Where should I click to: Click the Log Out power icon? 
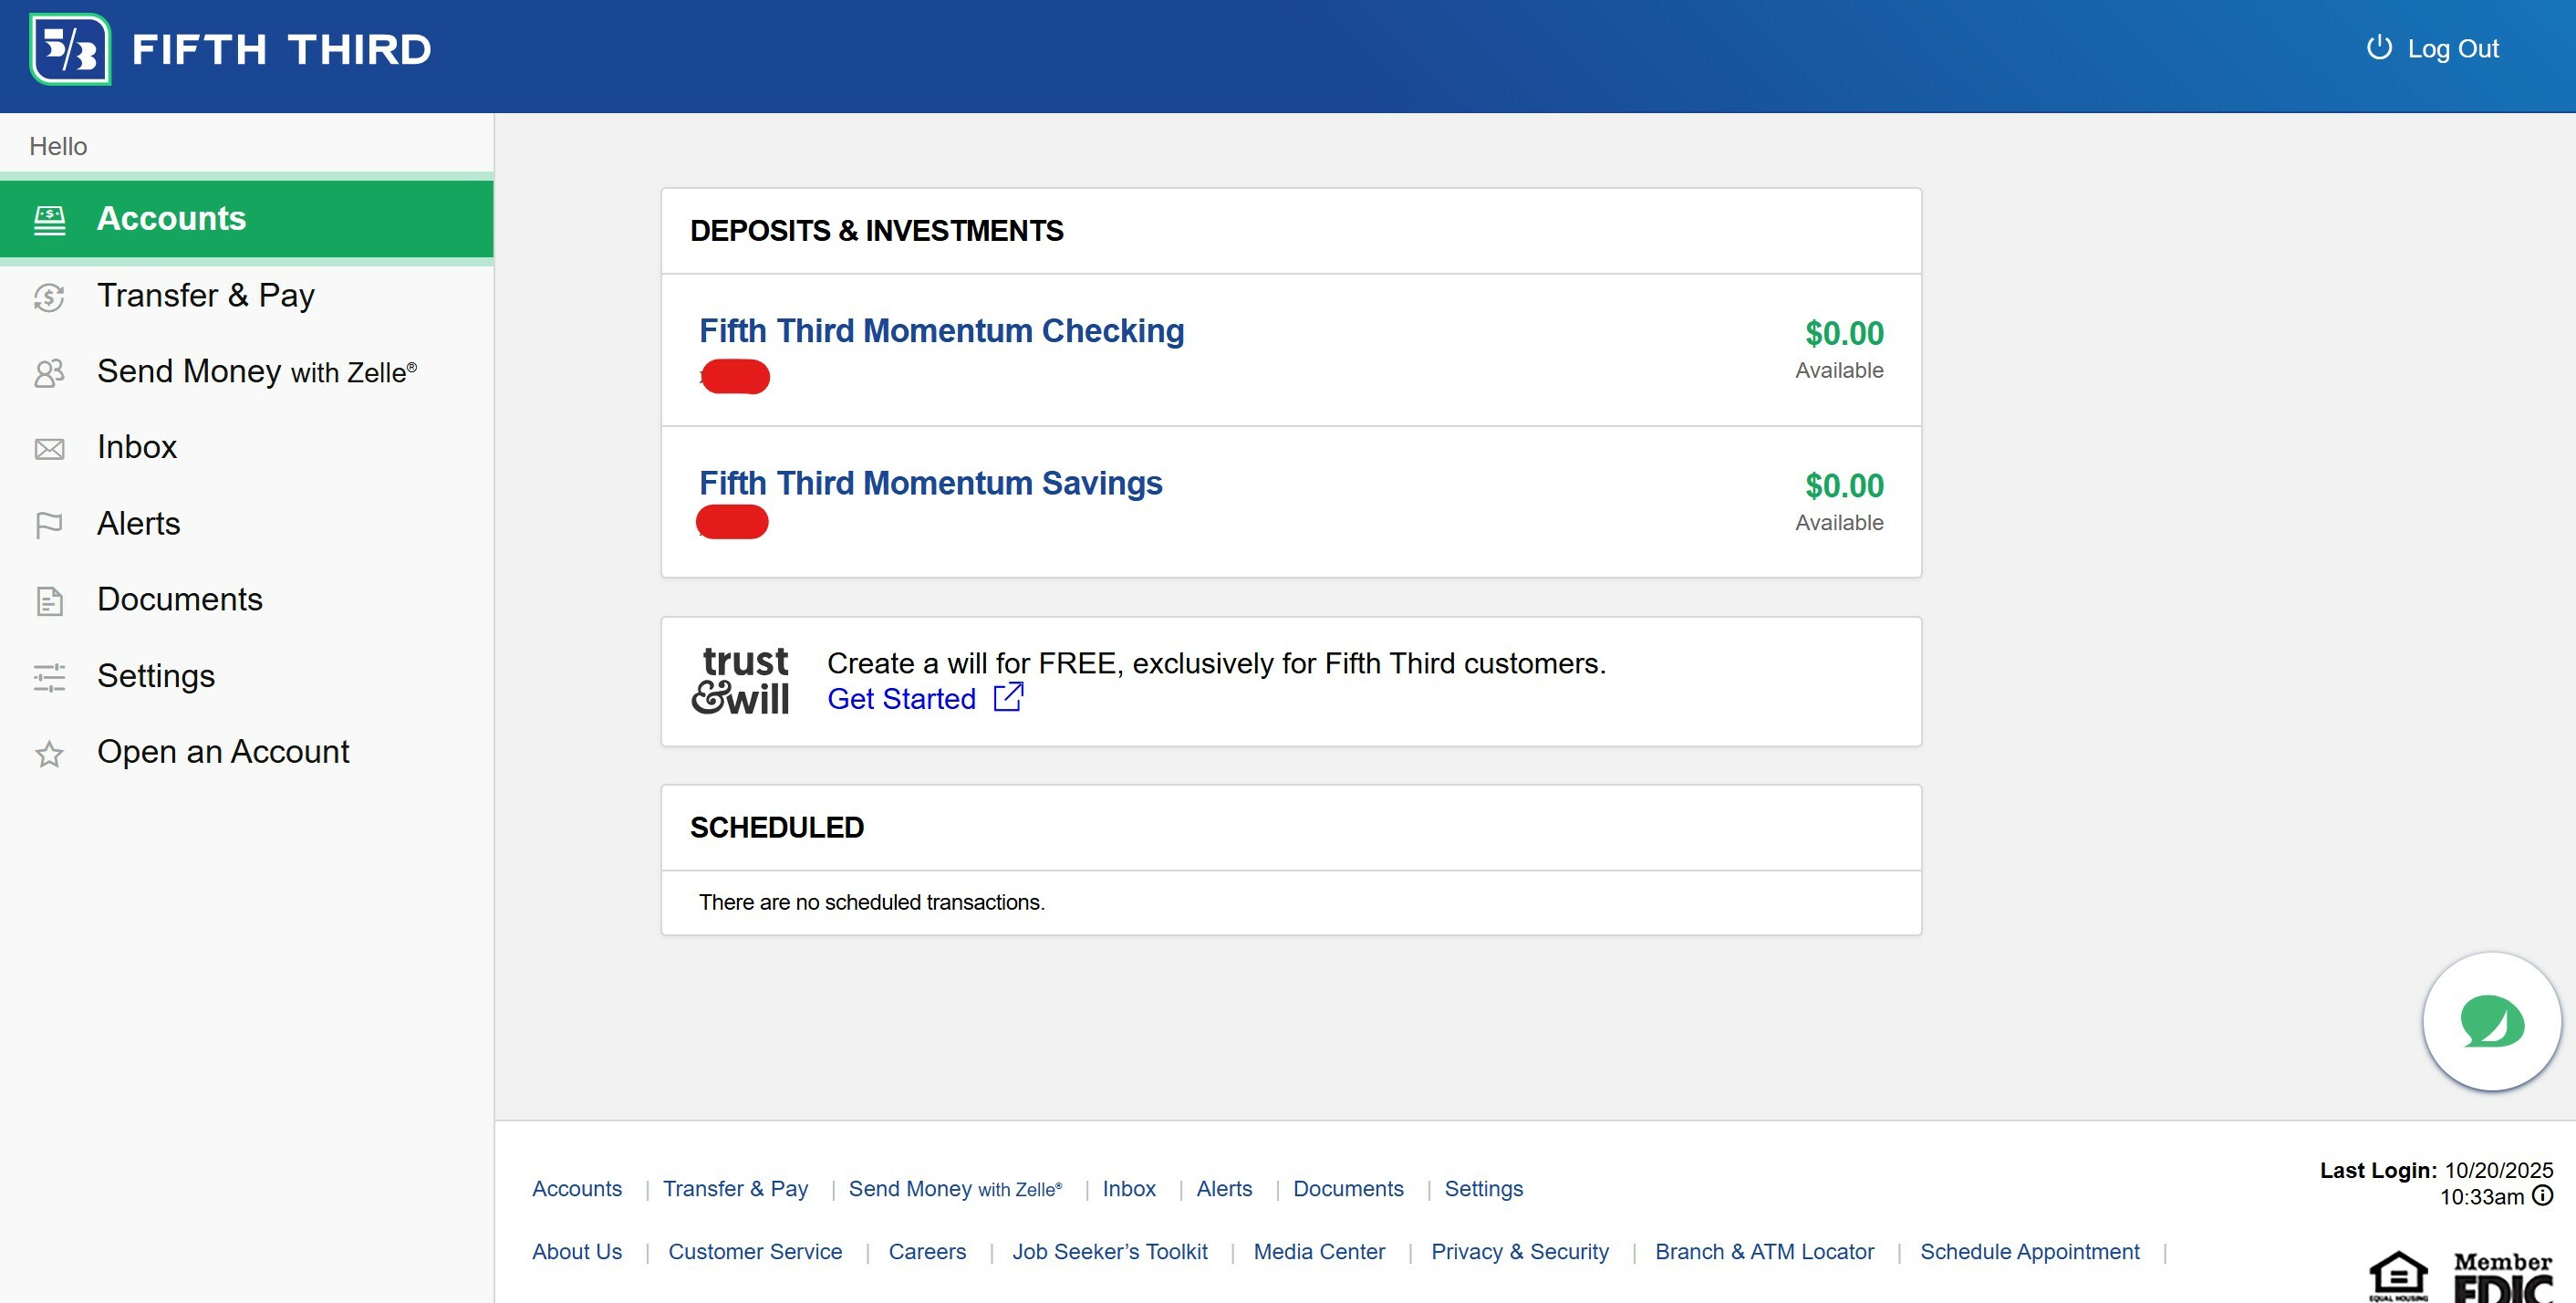(2379, 48)
